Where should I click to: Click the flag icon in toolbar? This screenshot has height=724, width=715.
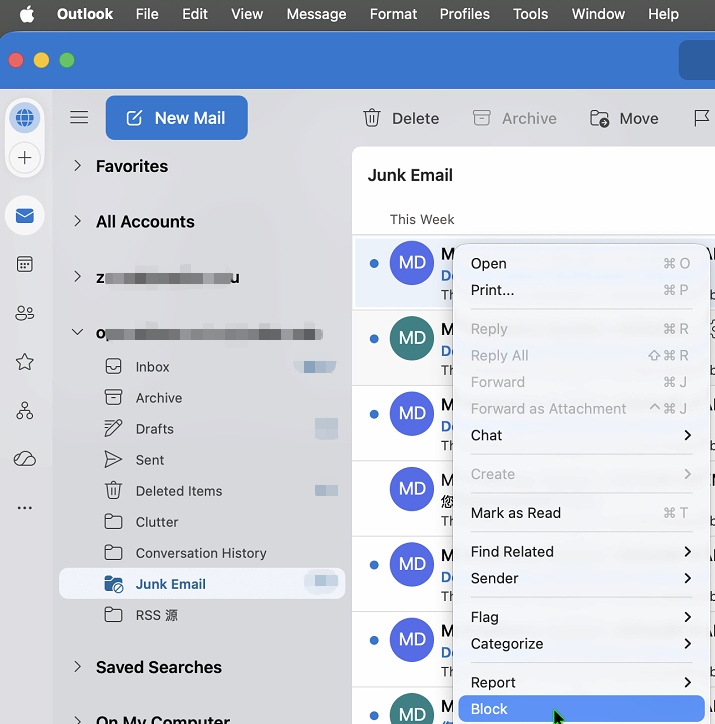tap(701, 118)
